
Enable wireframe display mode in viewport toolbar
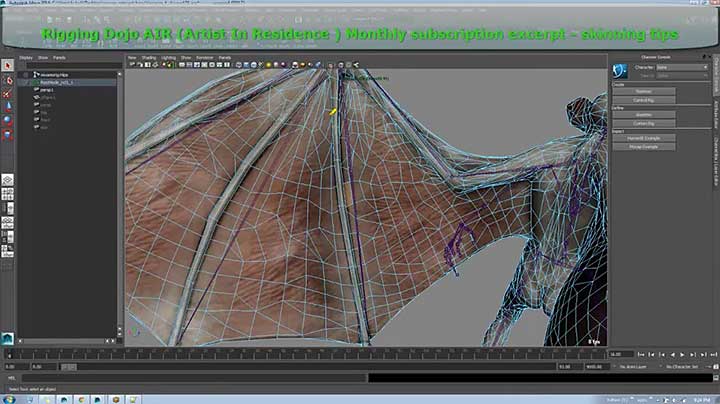tap(239, 65)
